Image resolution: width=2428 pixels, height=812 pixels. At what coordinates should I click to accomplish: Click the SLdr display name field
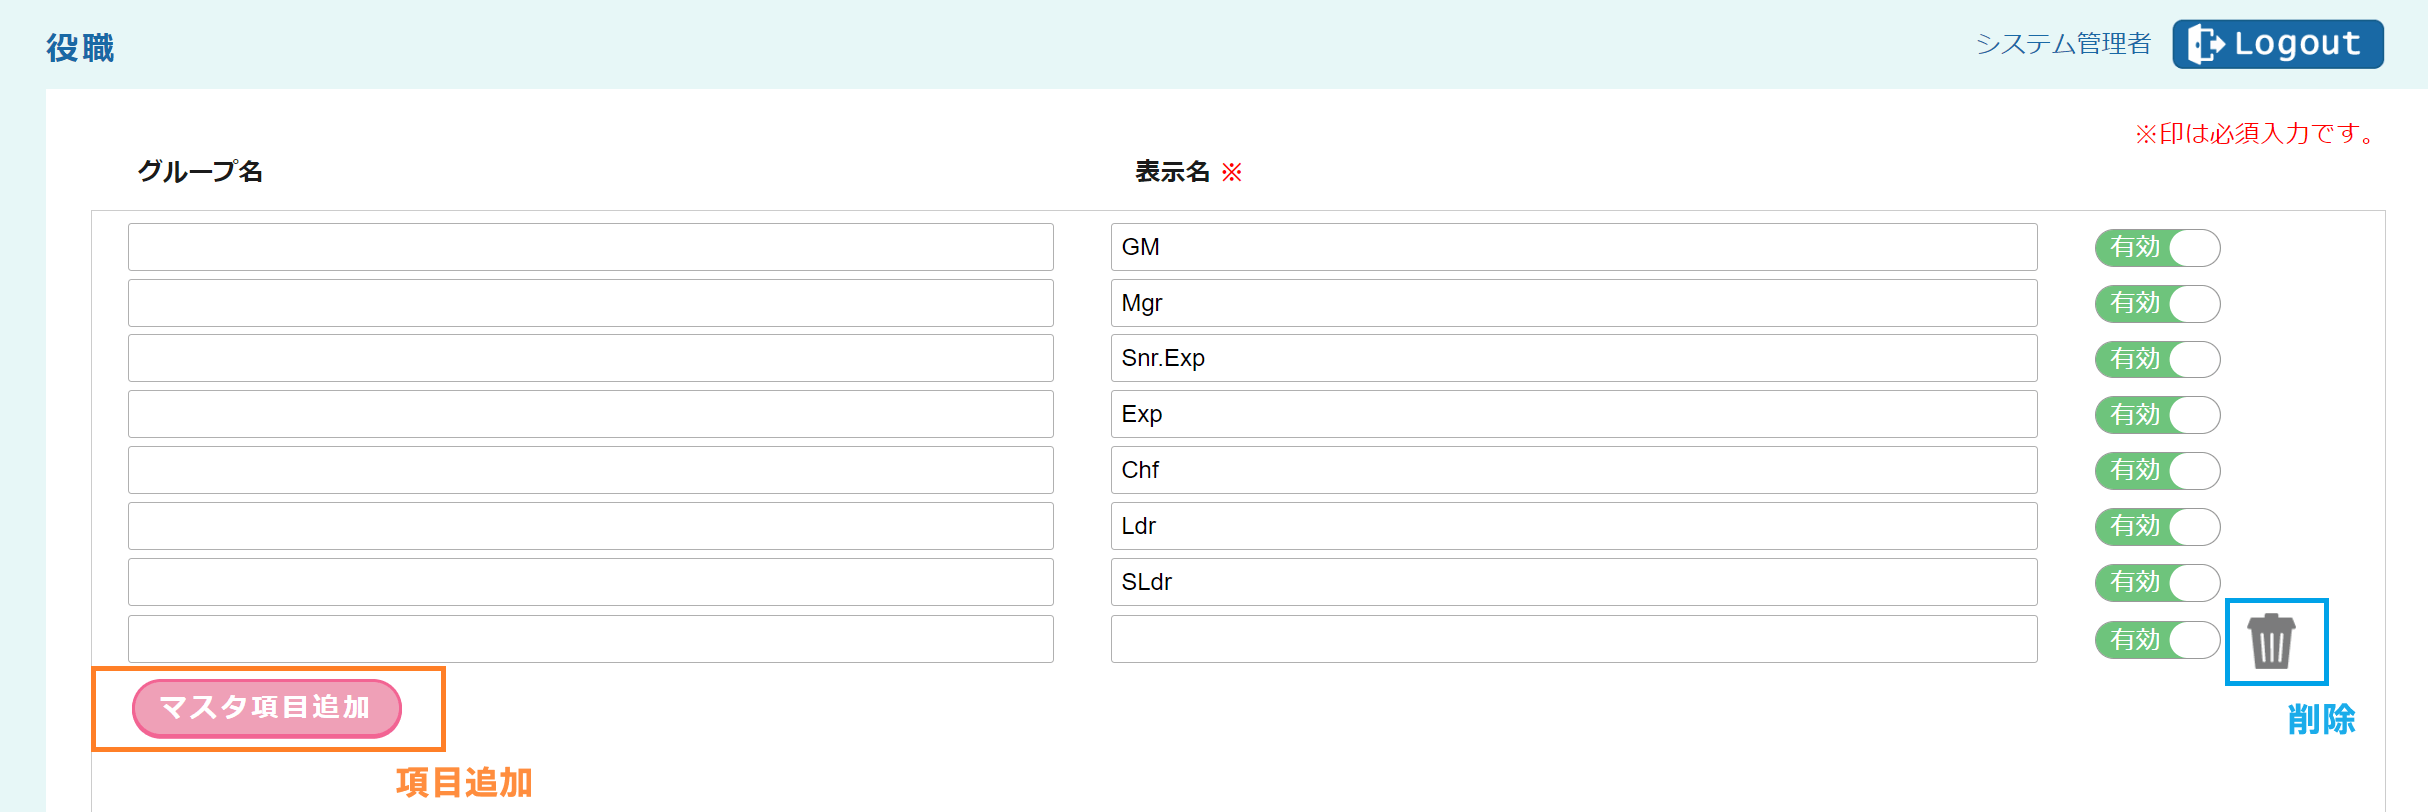click(1573, 582)
